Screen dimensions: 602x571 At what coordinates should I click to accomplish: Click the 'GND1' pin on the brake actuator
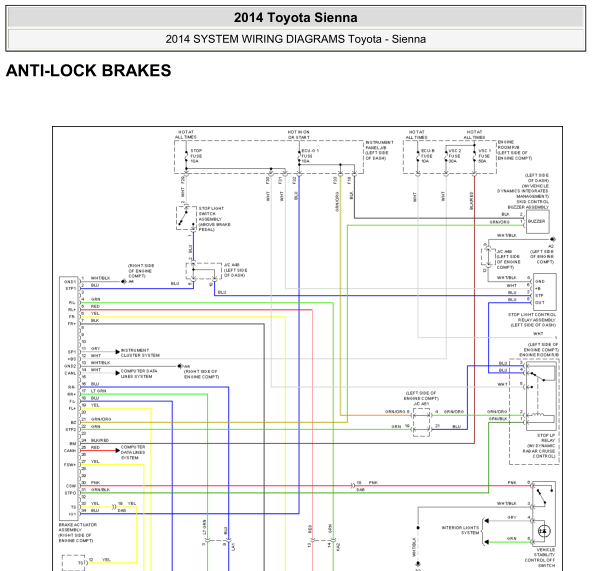[x=70, y=282]
